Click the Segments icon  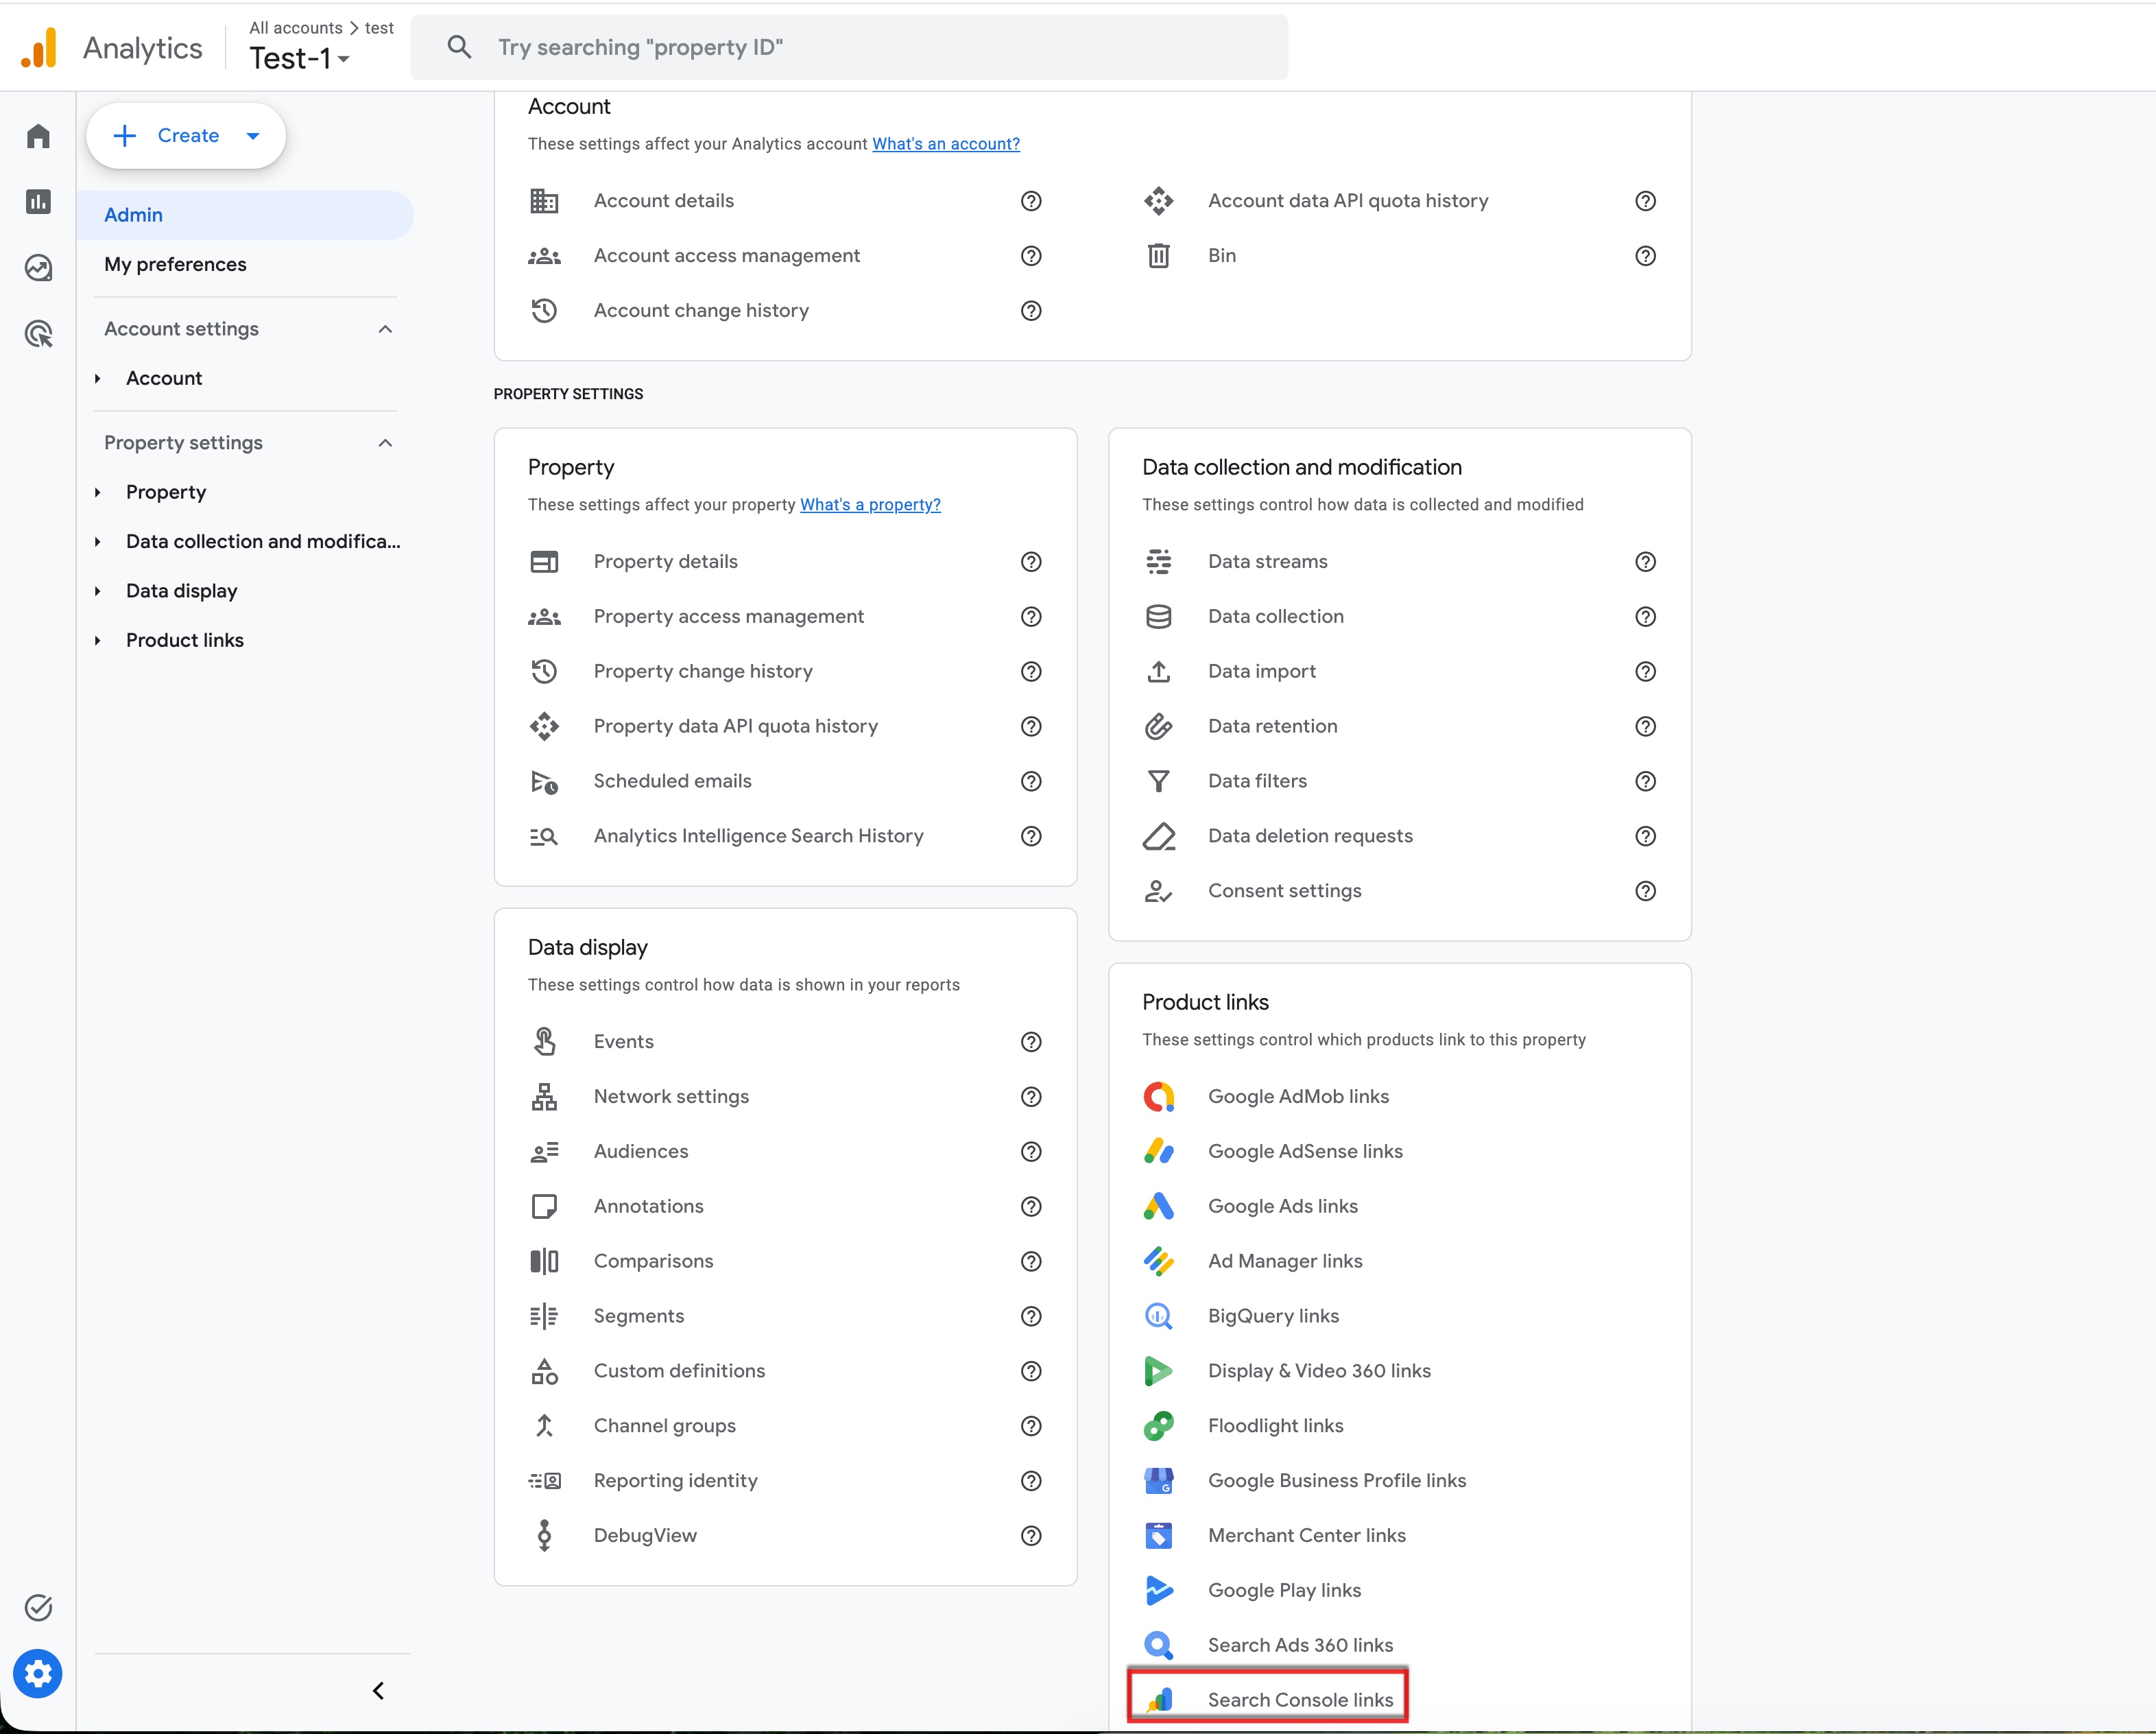click(544, 1316)
